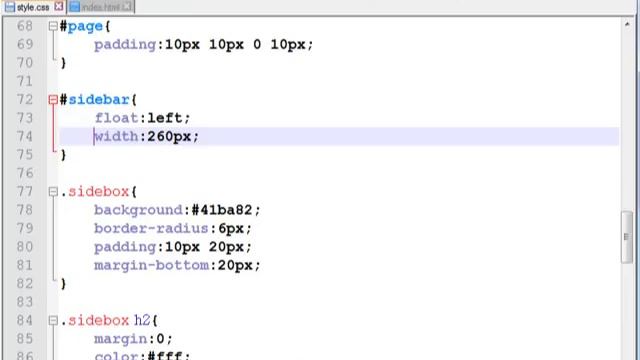Close the style.css tab
The image size is (640, 360).
[x=59, y=7]
